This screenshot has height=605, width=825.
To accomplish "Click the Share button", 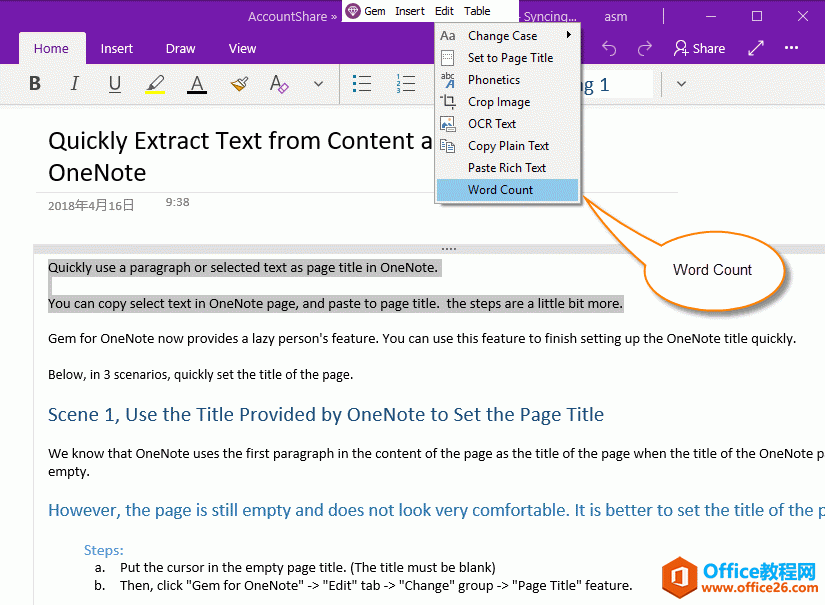I will (x=699, y=48).
